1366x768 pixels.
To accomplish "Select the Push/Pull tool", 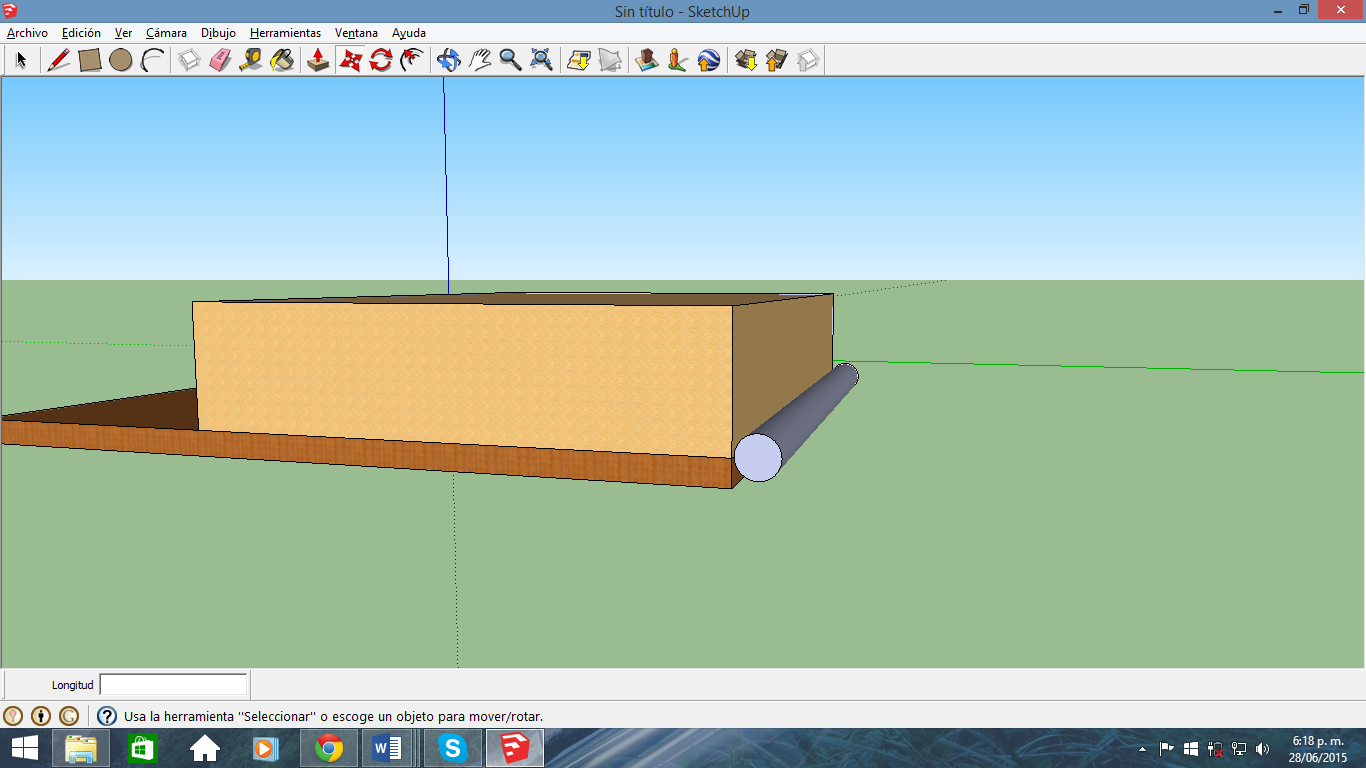I will coord(318,60).
